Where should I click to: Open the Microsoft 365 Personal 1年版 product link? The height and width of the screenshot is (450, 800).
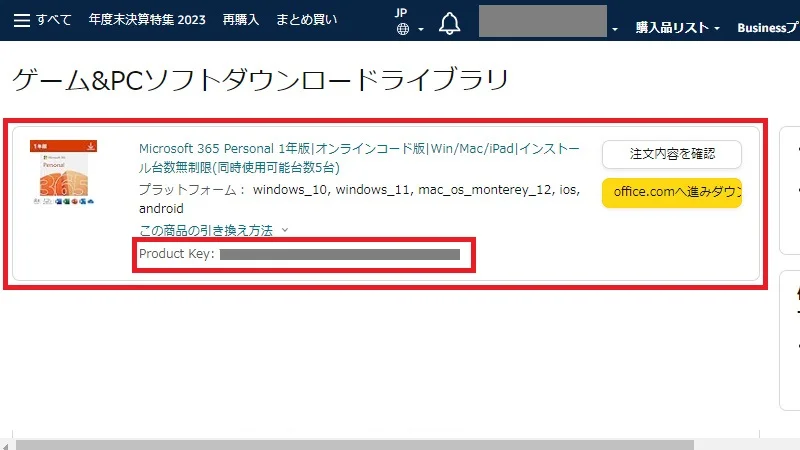pyautogui.click(x=359, y=158)
